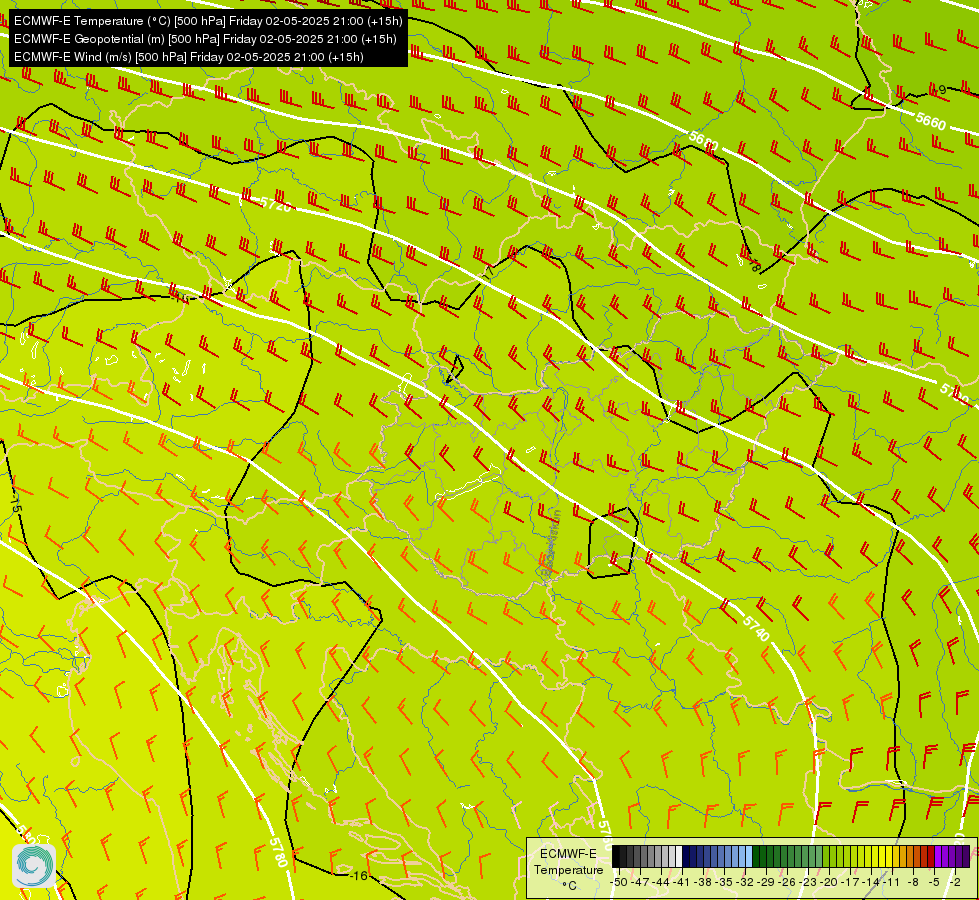Click legend value -20
The width and height of the screenshot is (979, 900).
(829, 883)
